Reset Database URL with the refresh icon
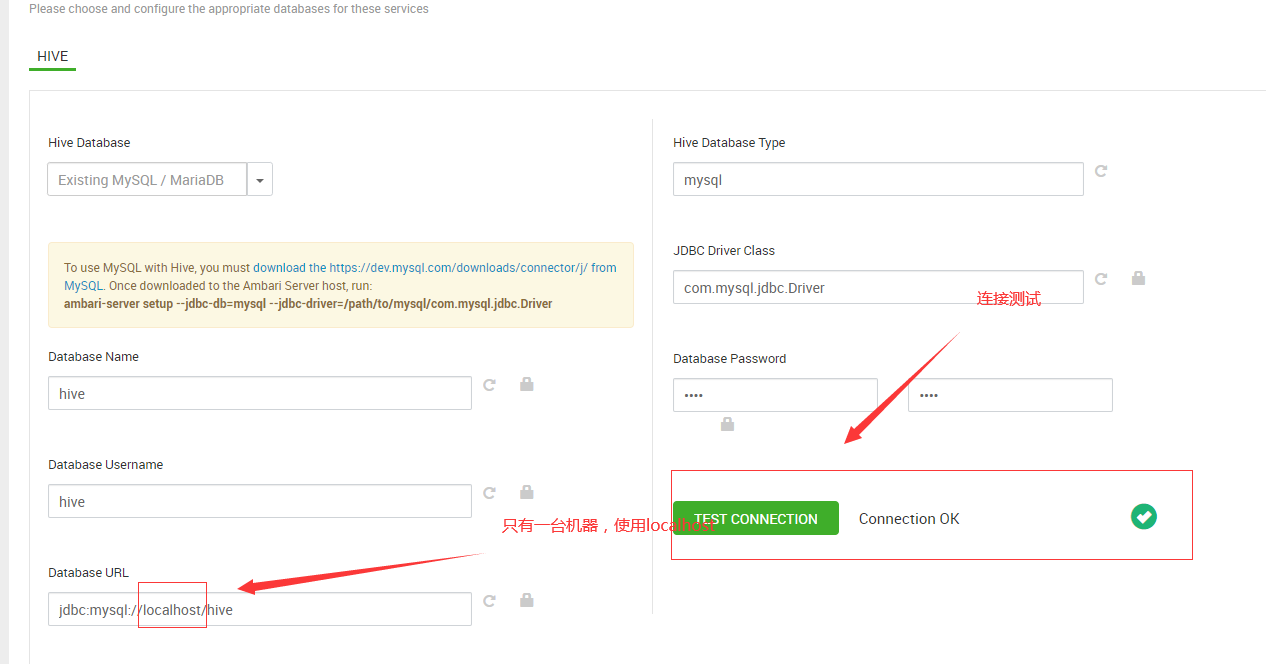Viewport: 1266px width, 664px height. pos(490,600)
